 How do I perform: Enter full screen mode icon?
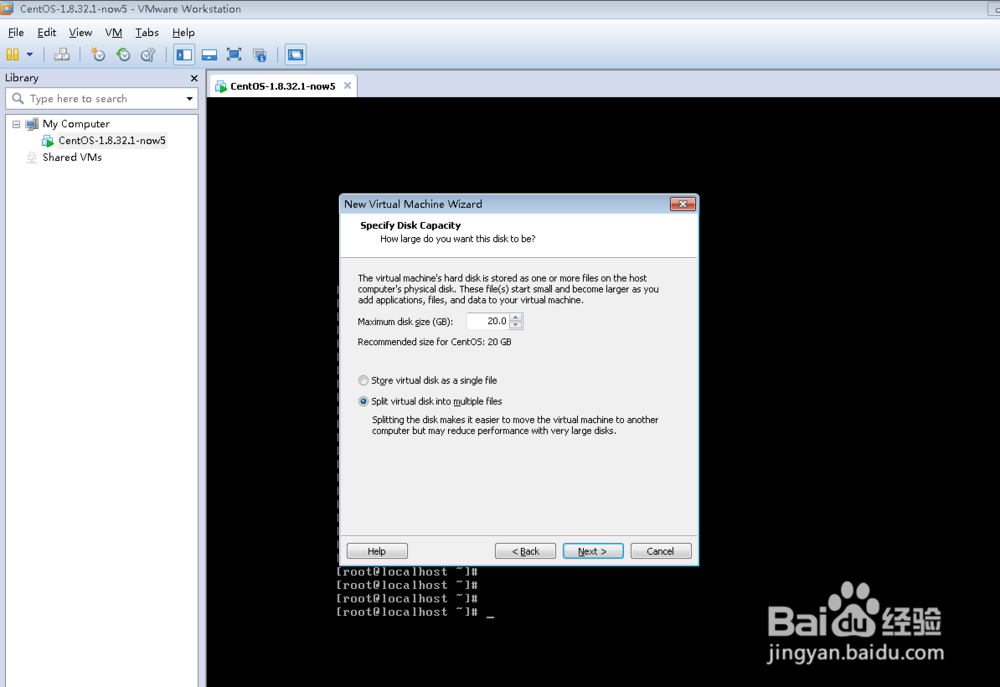click(x=234, y=55)
